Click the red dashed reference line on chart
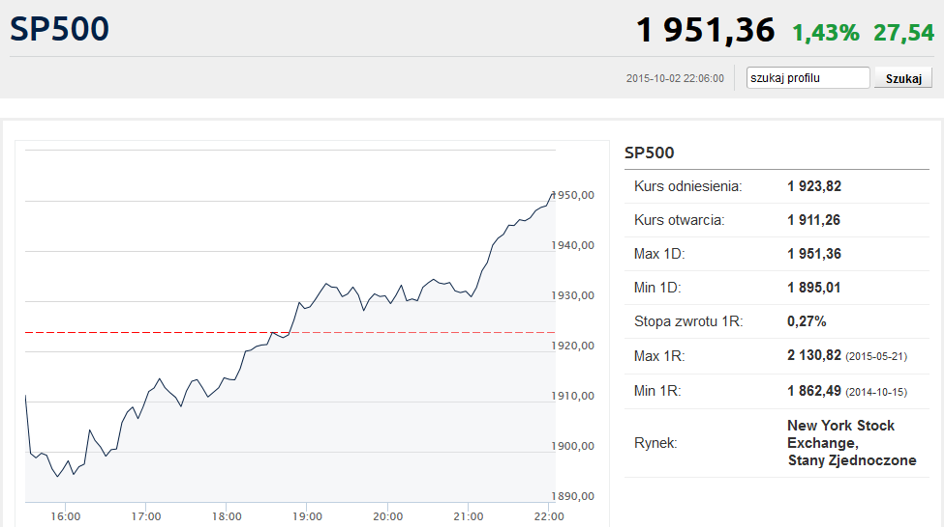This screenshot has width=945, height=527. pos(150,332)
